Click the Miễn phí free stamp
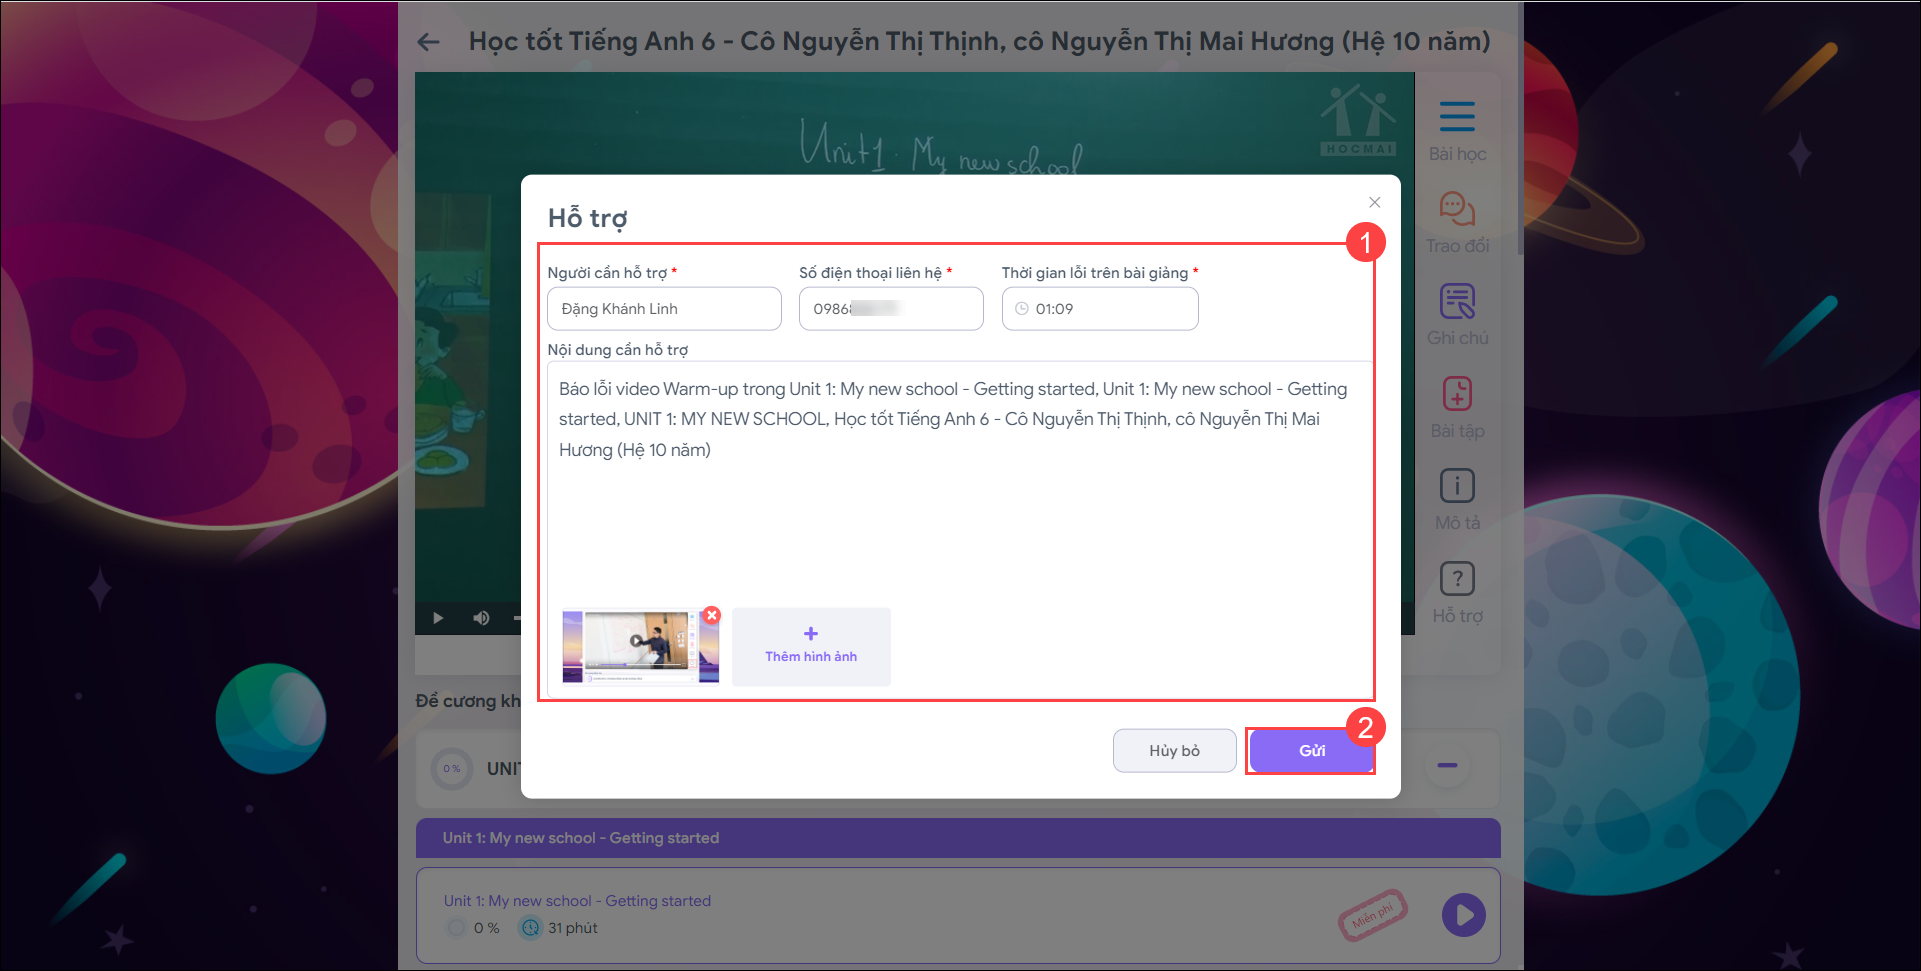The width and height of the screenshot is (1921, 971). (x=1373, y=915)
